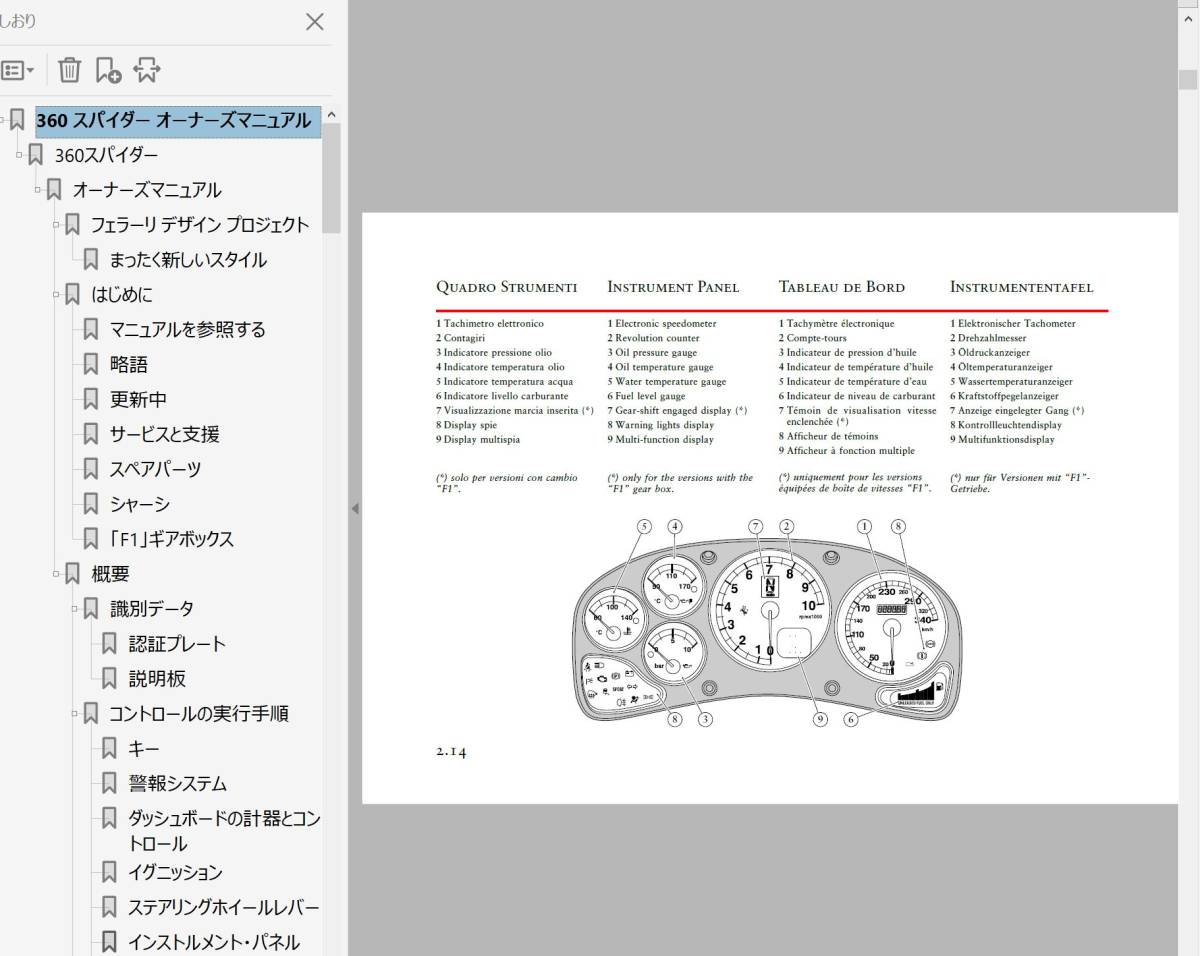1200x956 pixels.
Task: Go to the イグニッション bookmark
Action: [x=175, y=873]
